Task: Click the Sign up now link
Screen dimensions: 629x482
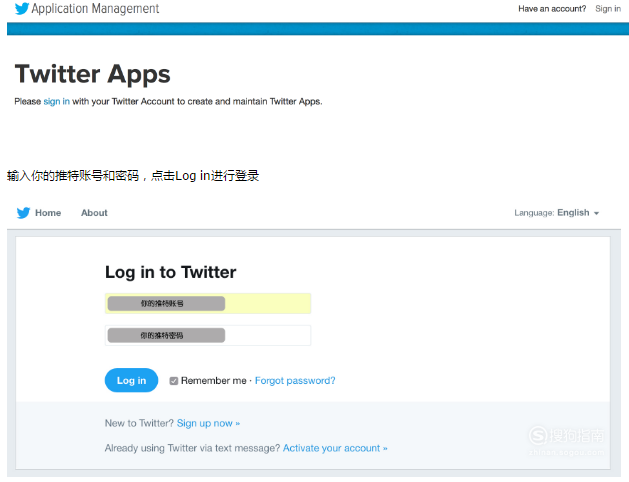Action: tap(208, 423)
